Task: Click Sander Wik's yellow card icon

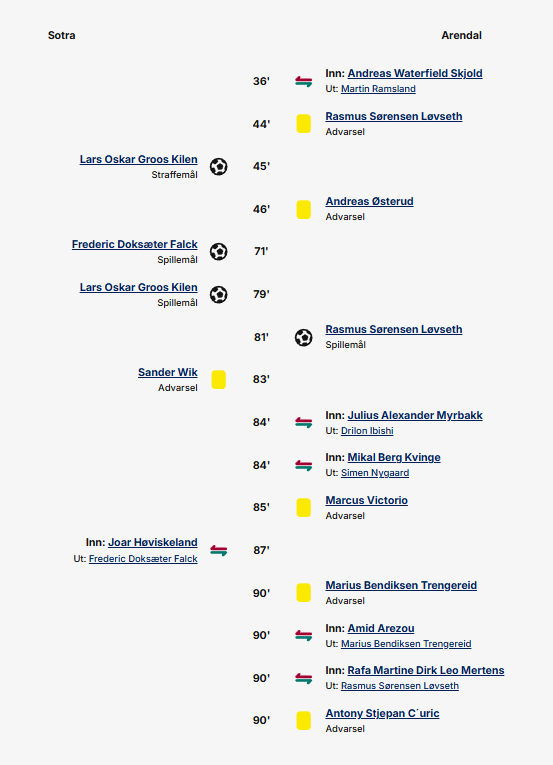Action: [219, 380]
